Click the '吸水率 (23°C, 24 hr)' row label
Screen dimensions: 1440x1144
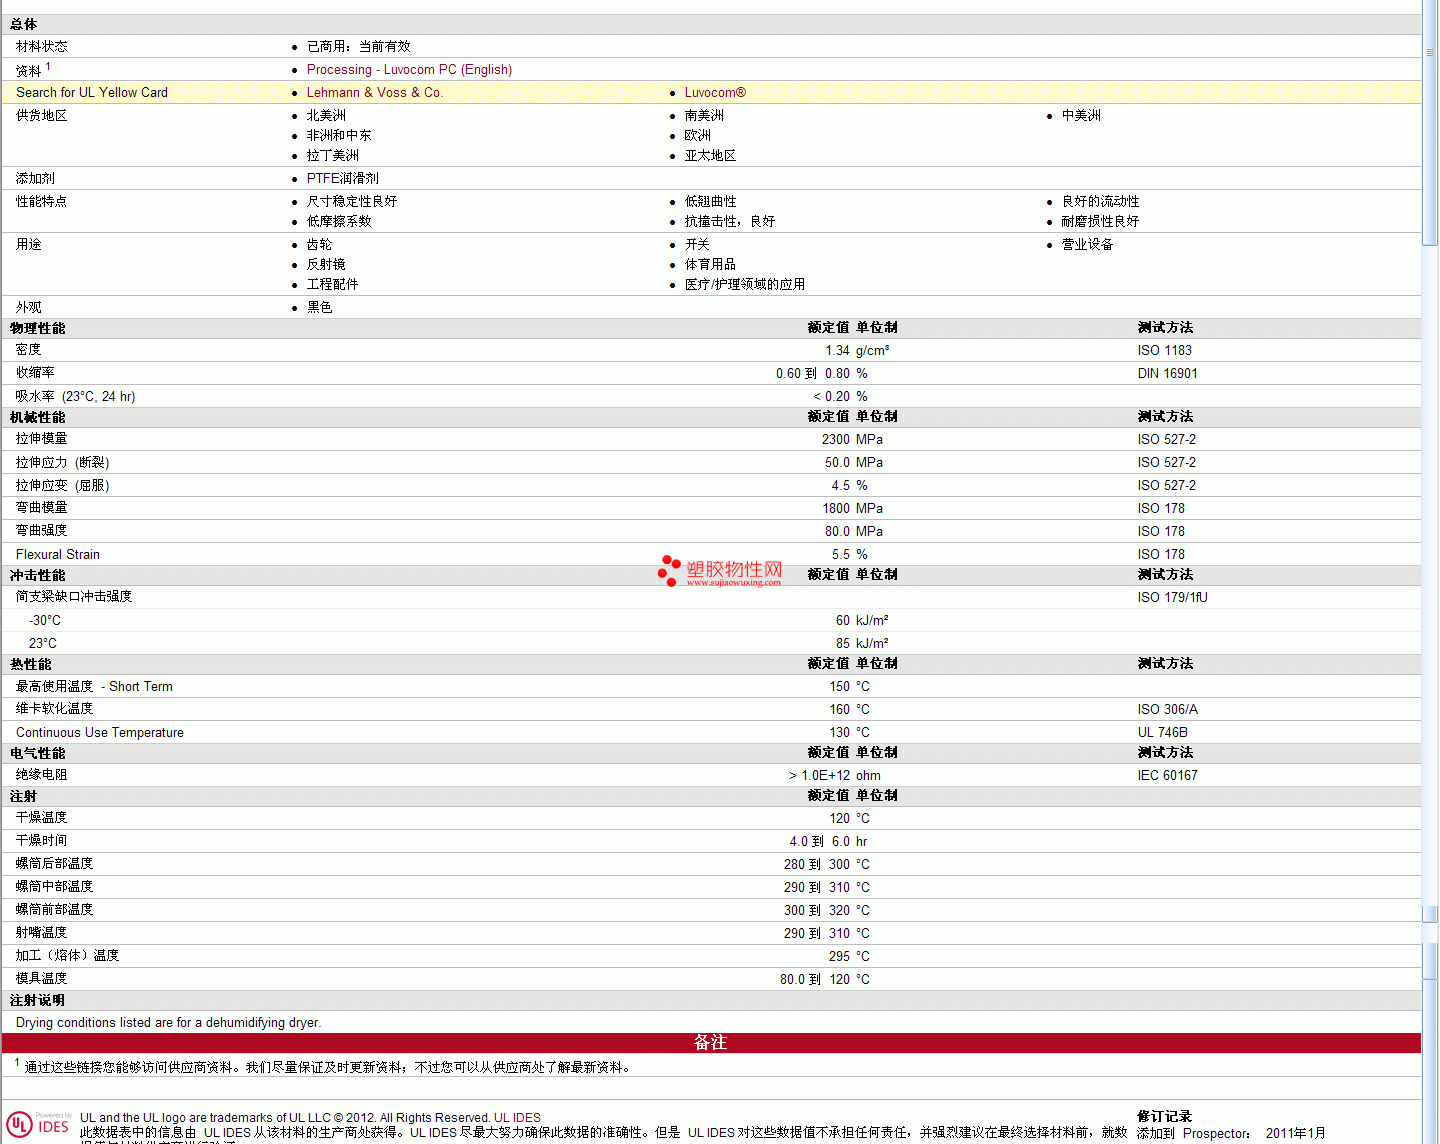pos(76,396)
